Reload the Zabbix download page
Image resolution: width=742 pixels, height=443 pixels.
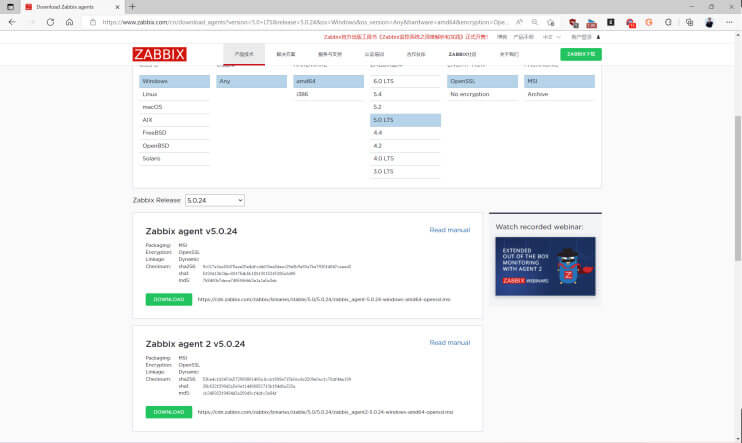(x=50, y=22)
